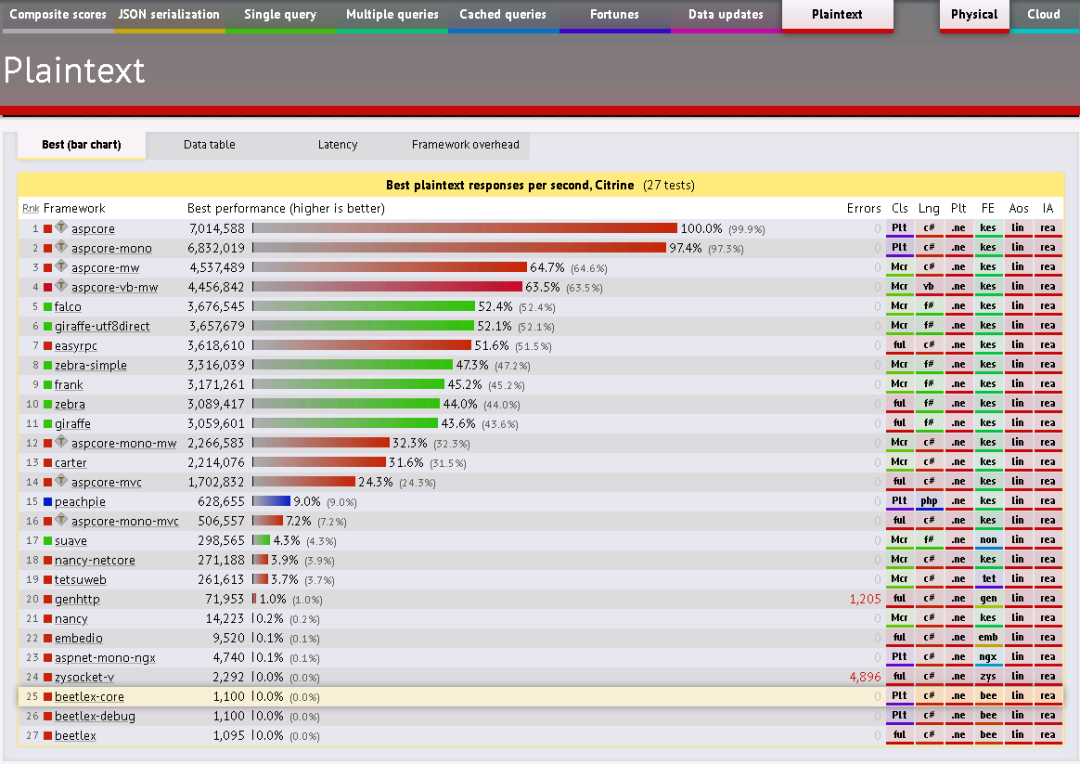Viewport: 1080px width, 764px height.
Task: Click the Lng column header
Action: [x=928, y=209]
